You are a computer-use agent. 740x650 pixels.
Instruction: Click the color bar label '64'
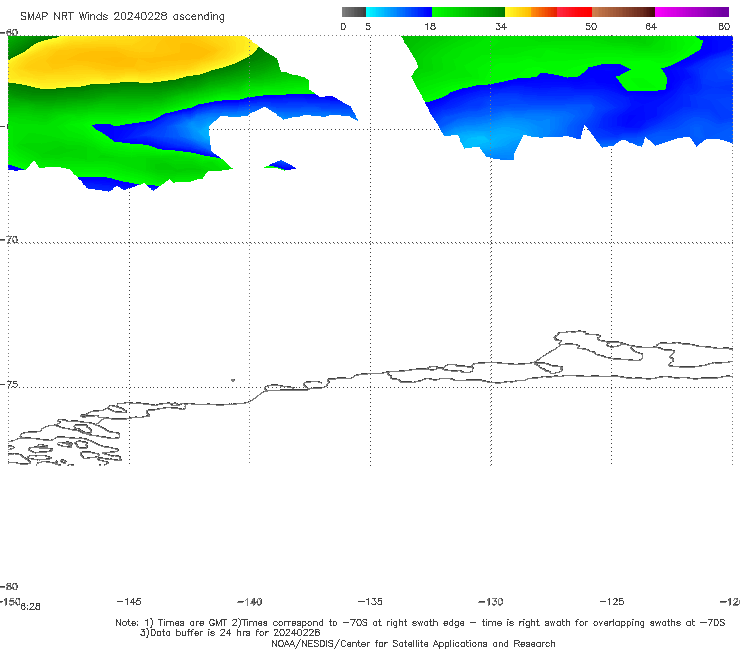(x=651, y=27)
